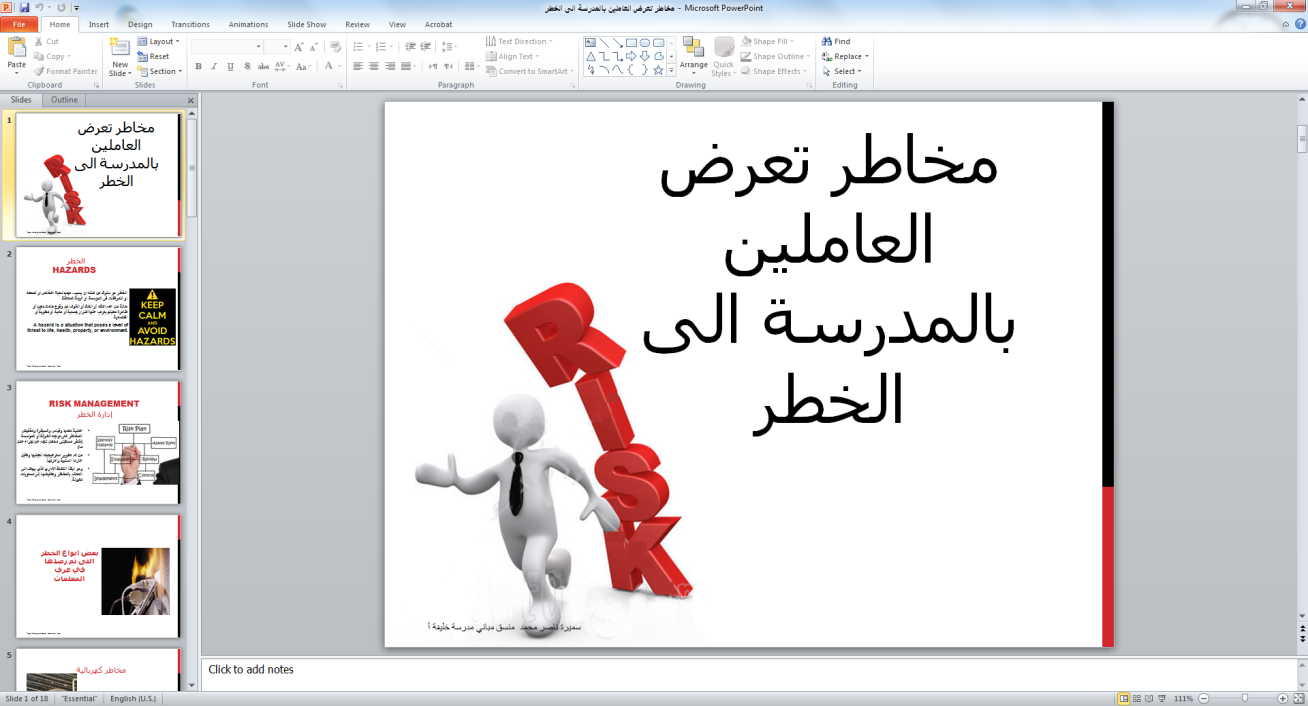This screenshot has height=706, width=1308.
Task: Open the Replace dropdown
Action: coord(845,57)
